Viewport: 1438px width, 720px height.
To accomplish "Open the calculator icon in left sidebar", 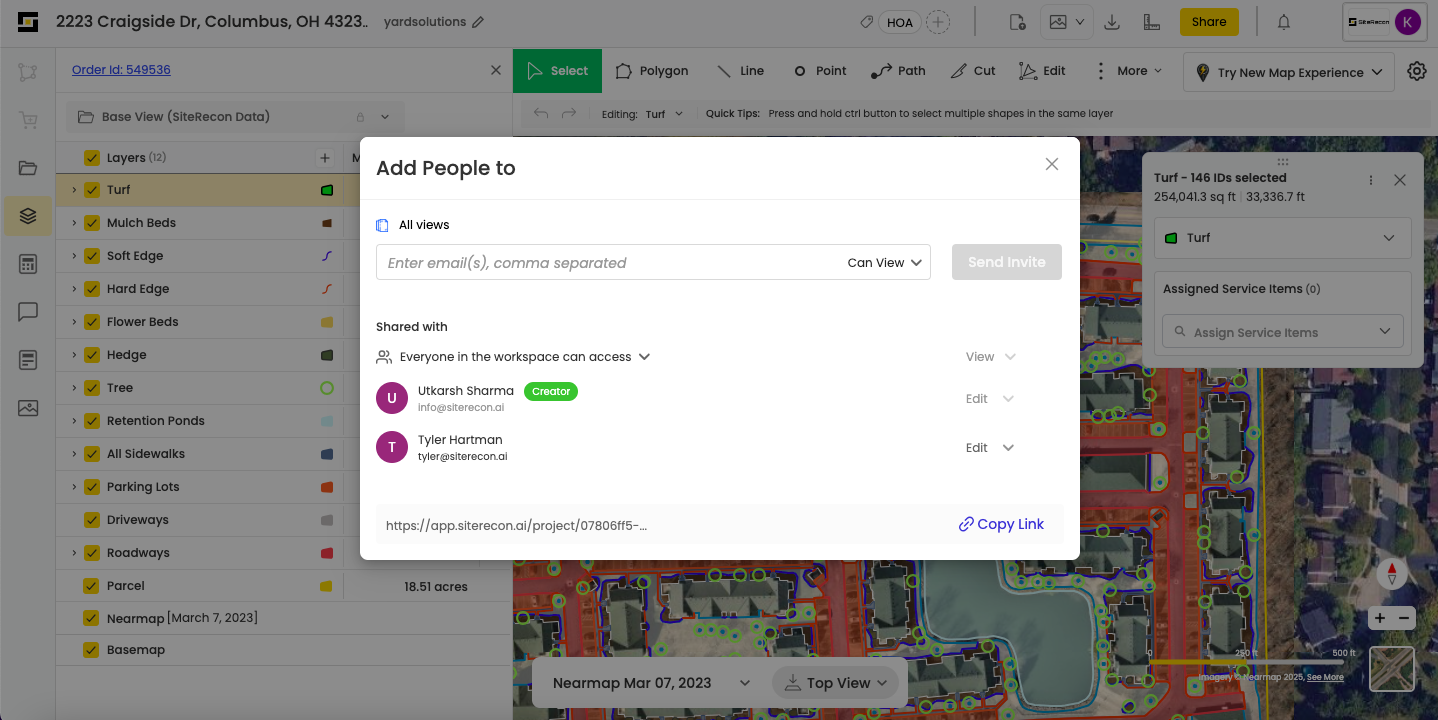I will [28, 264].
